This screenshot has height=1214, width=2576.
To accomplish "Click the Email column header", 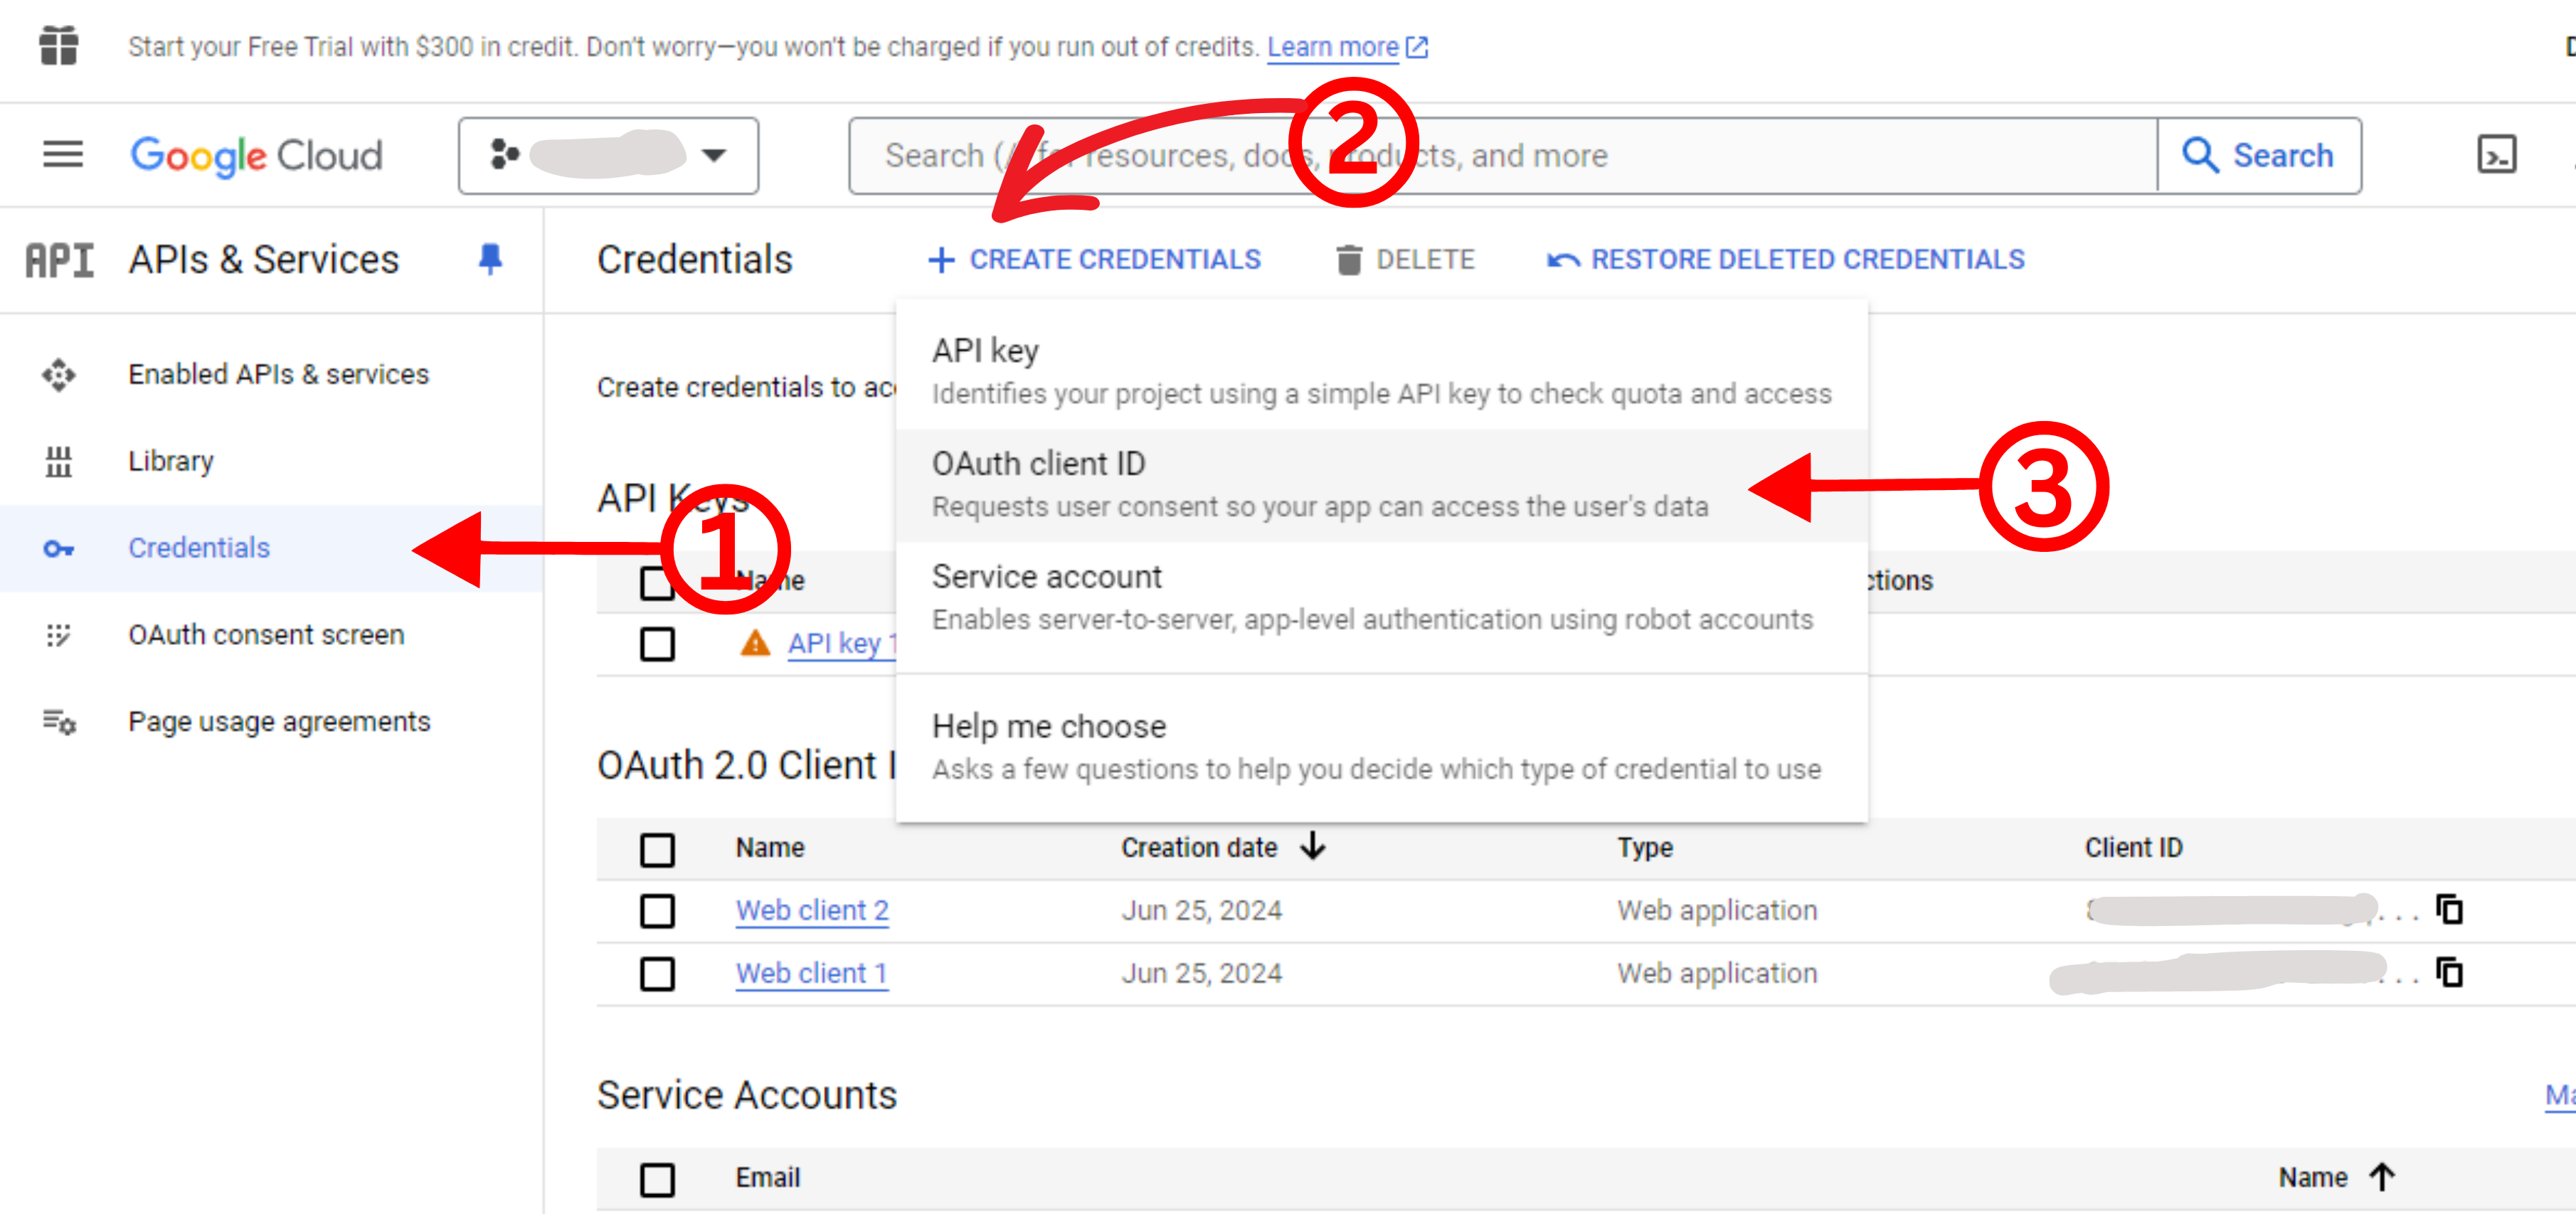I will (767, 1178).
